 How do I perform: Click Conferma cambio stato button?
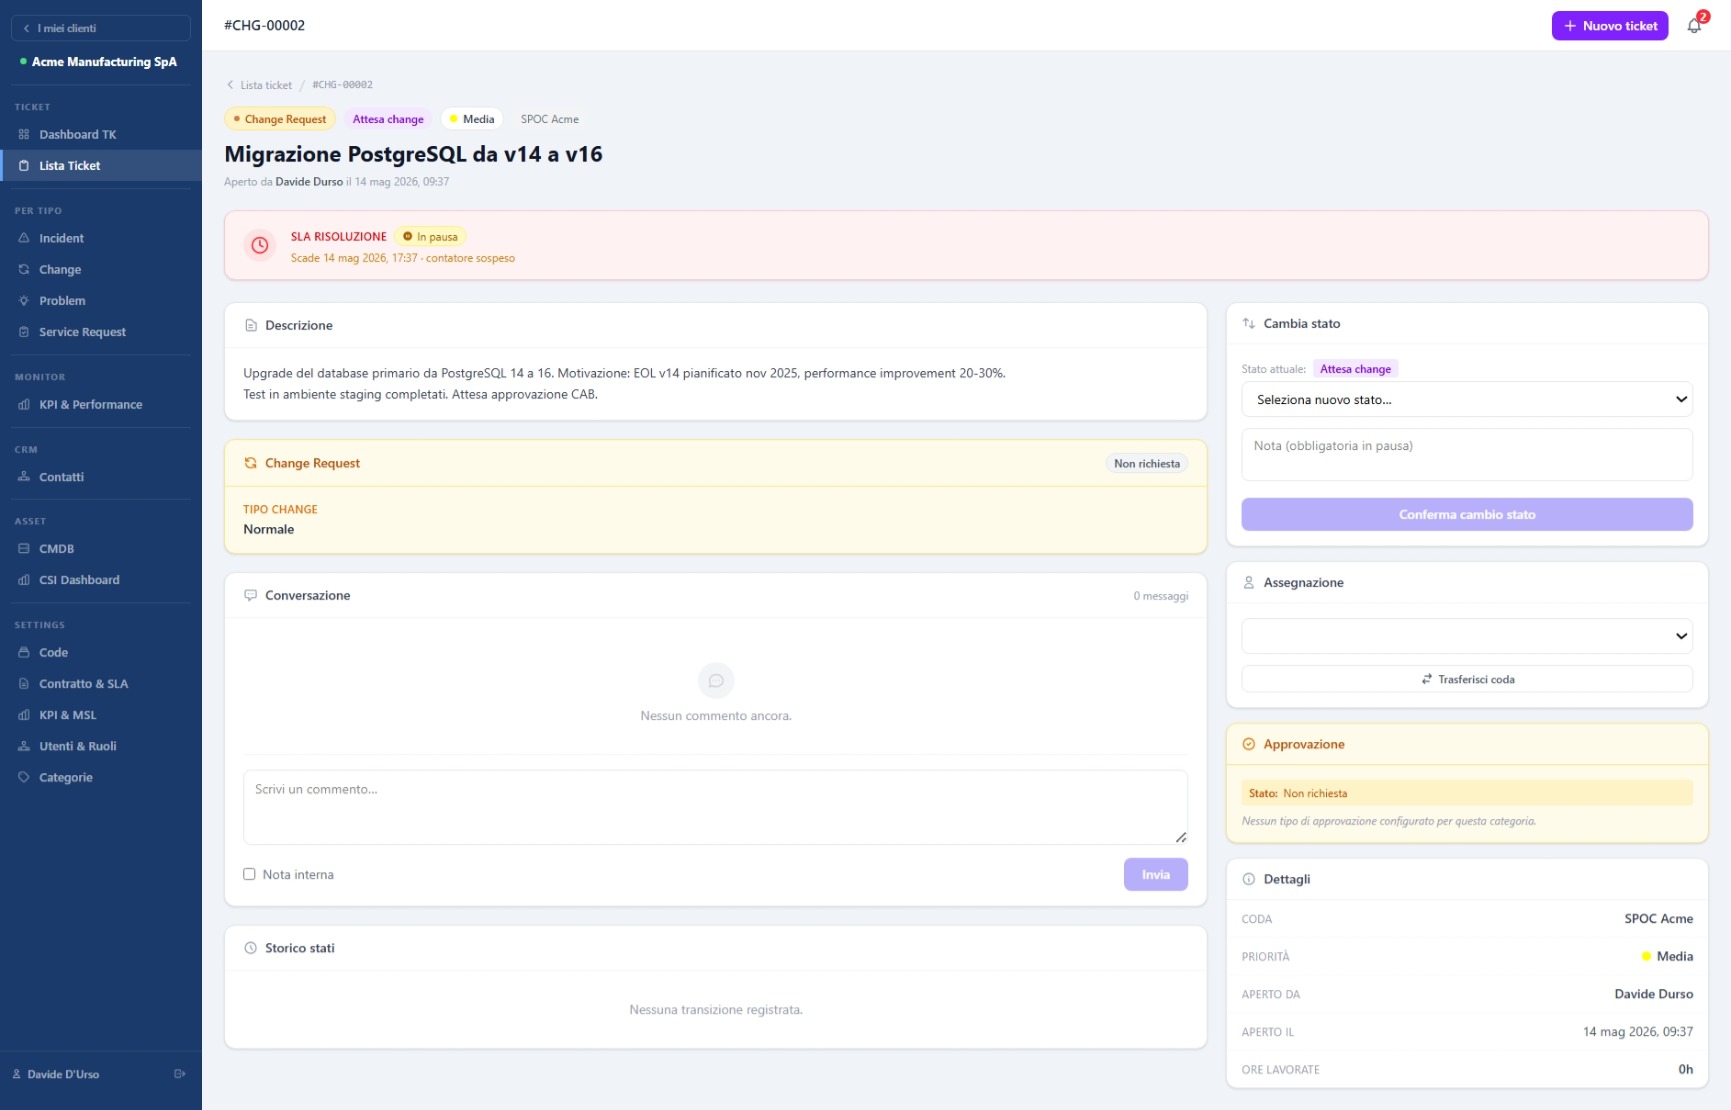tap(1467, 514)
